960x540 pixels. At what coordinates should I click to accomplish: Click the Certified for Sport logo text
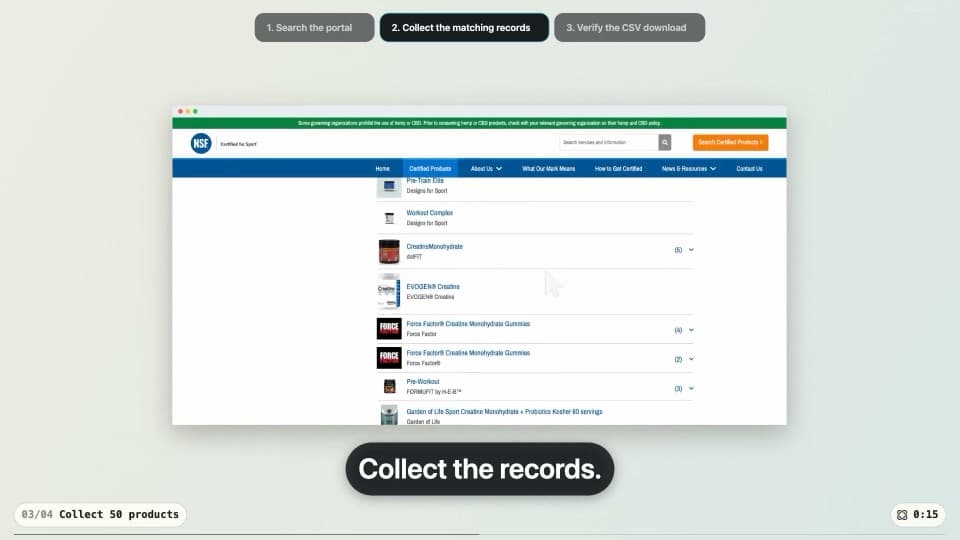tap(239, 144)
